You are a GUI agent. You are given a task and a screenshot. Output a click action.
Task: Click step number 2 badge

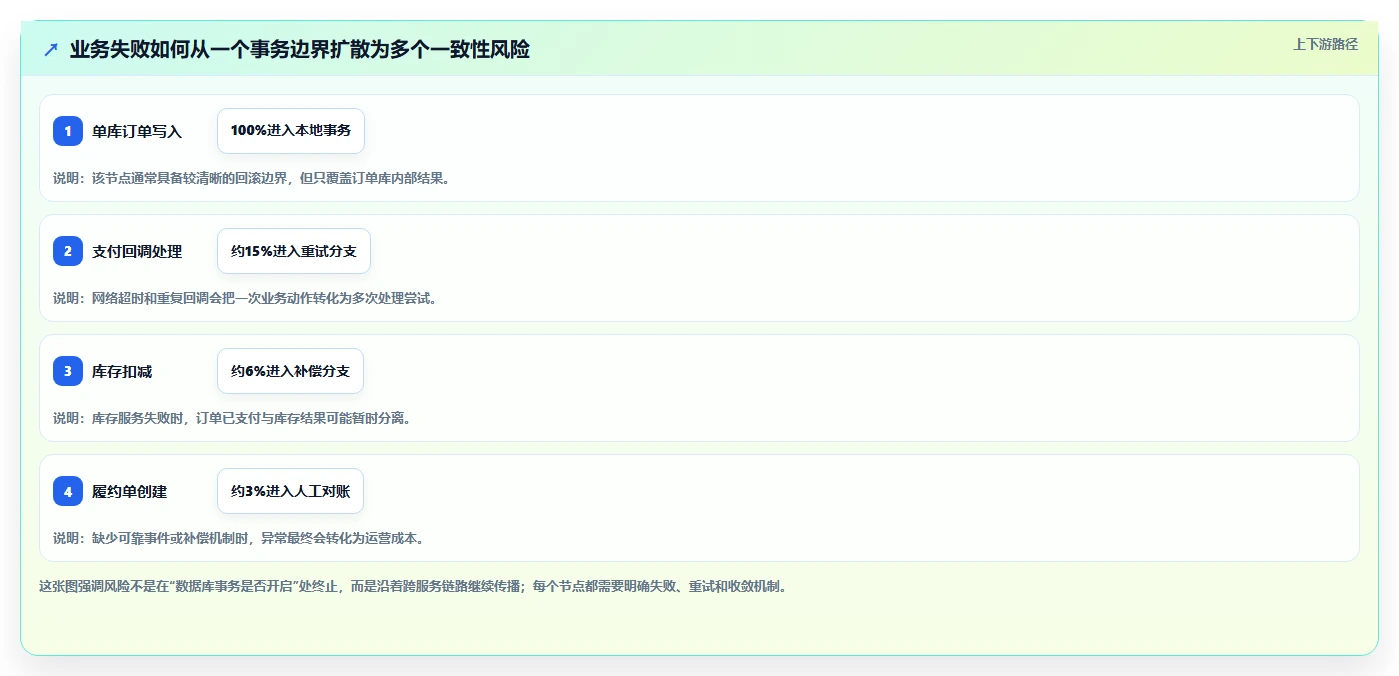(68, 251)
